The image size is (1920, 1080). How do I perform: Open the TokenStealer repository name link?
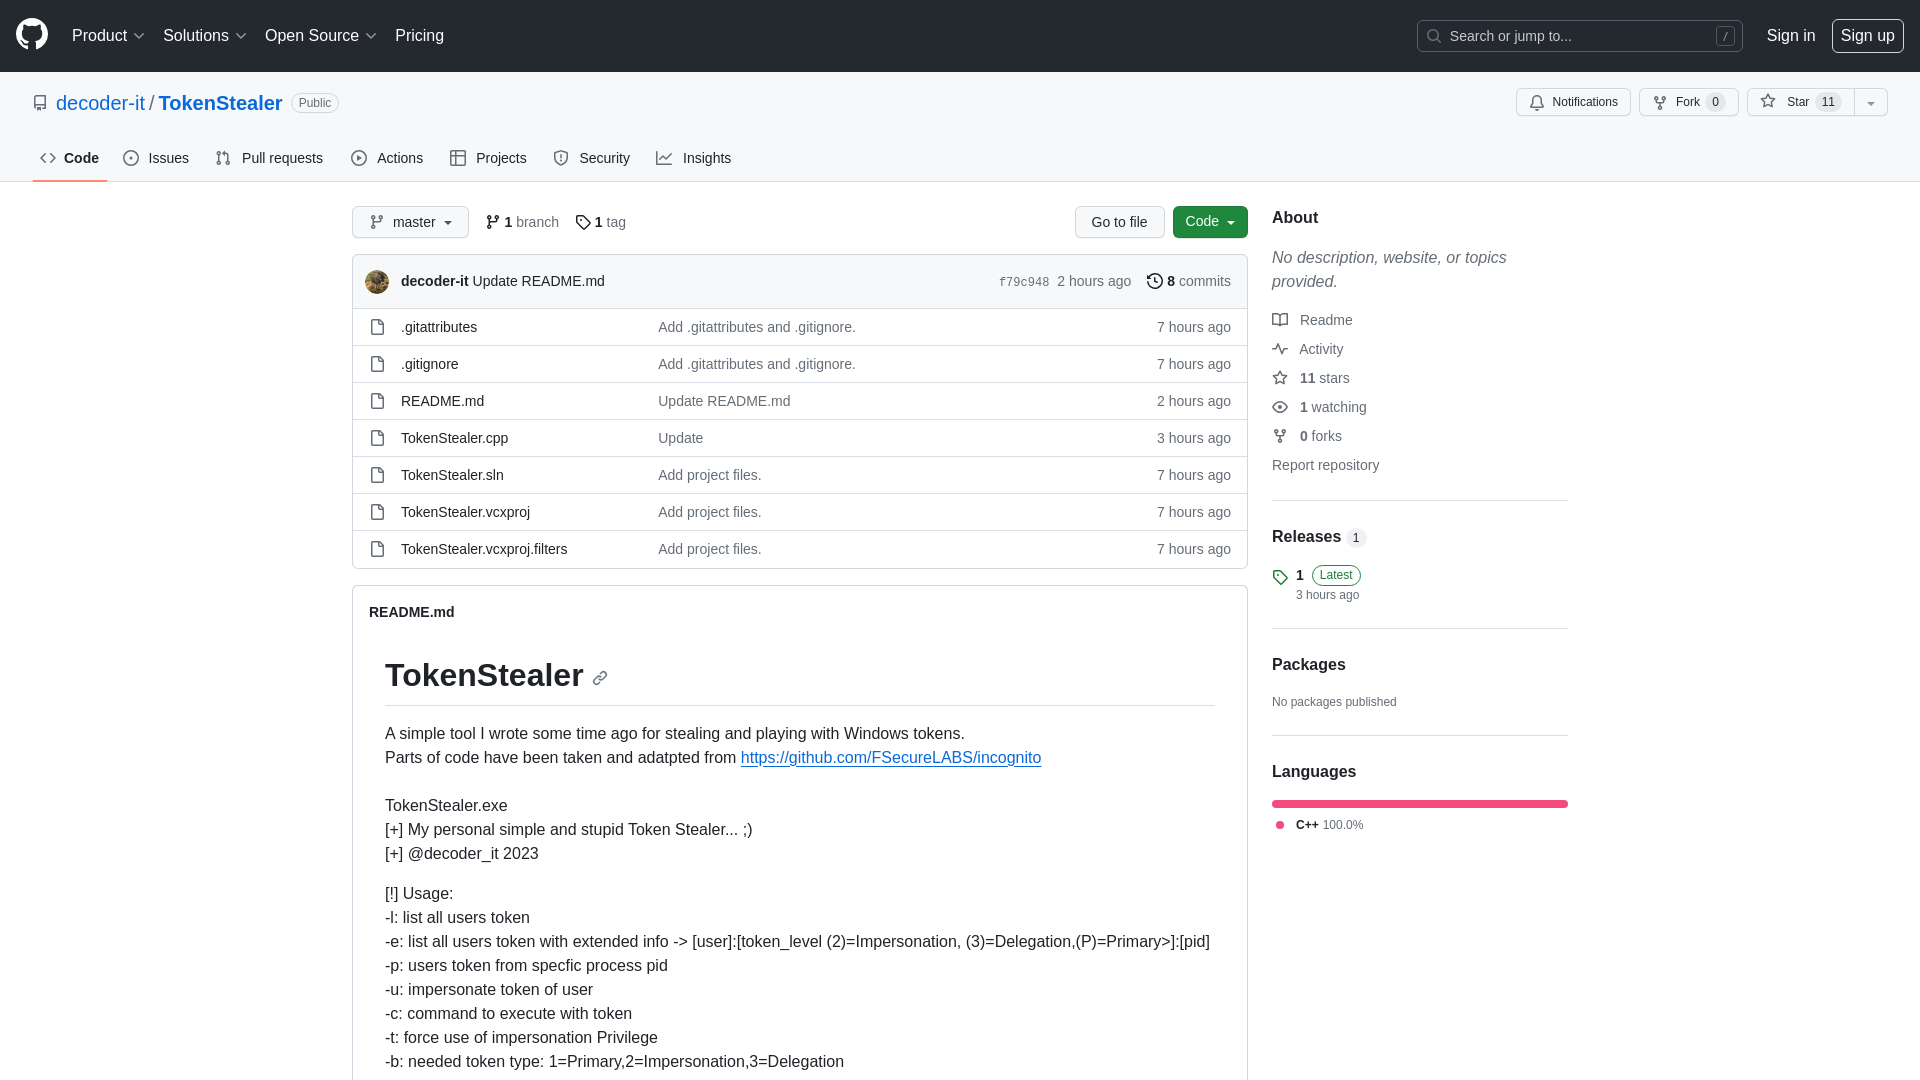click(220, 103)
